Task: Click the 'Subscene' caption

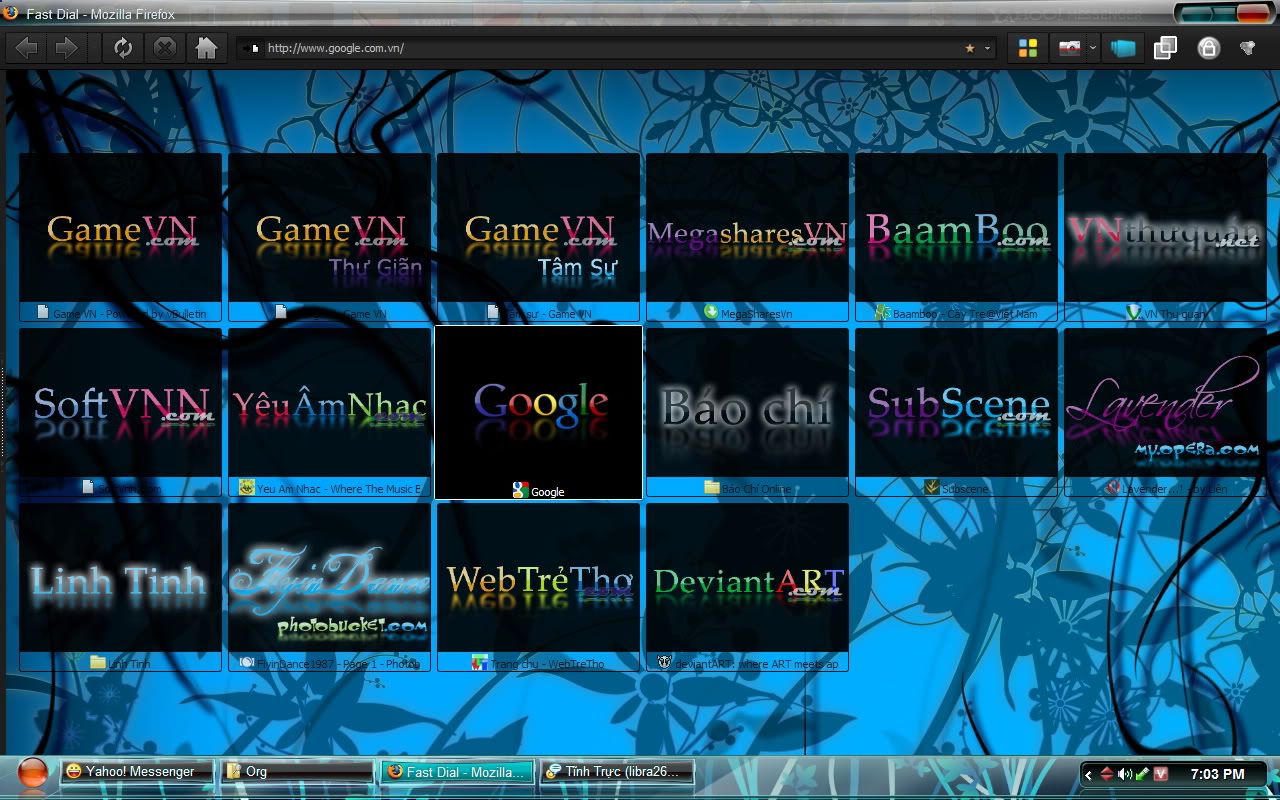Action: (x=965, y=488)
